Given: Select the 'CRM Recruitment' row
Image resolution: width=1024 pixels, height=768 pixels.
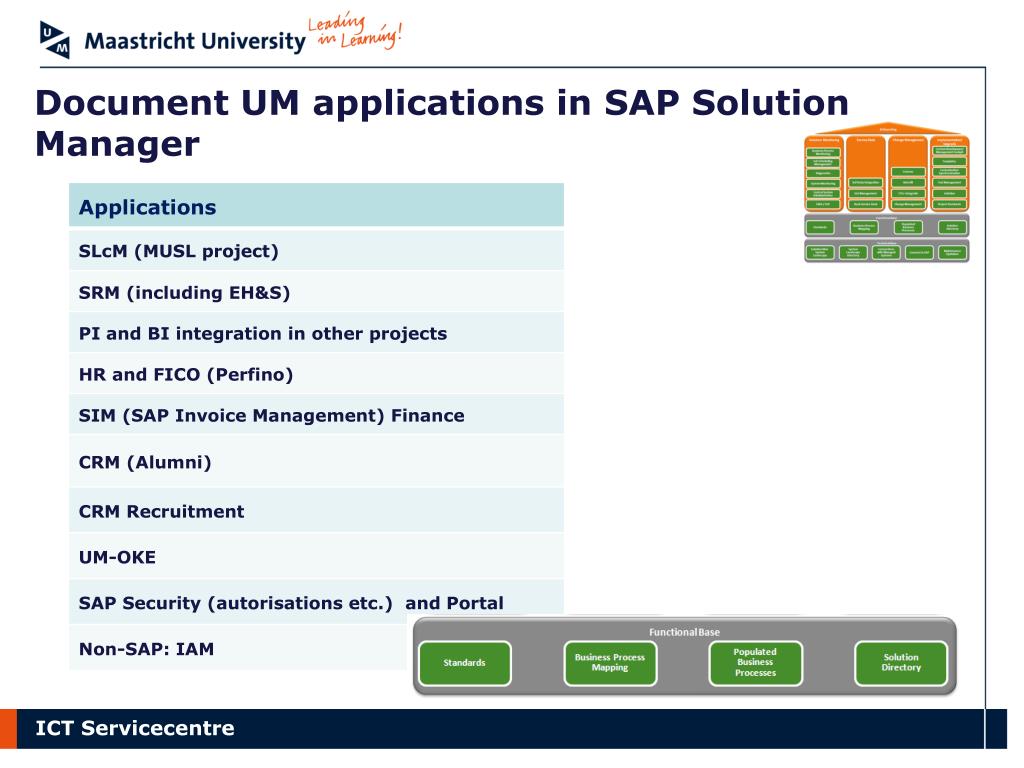Looking at the screenshot, I should point(316,511).
